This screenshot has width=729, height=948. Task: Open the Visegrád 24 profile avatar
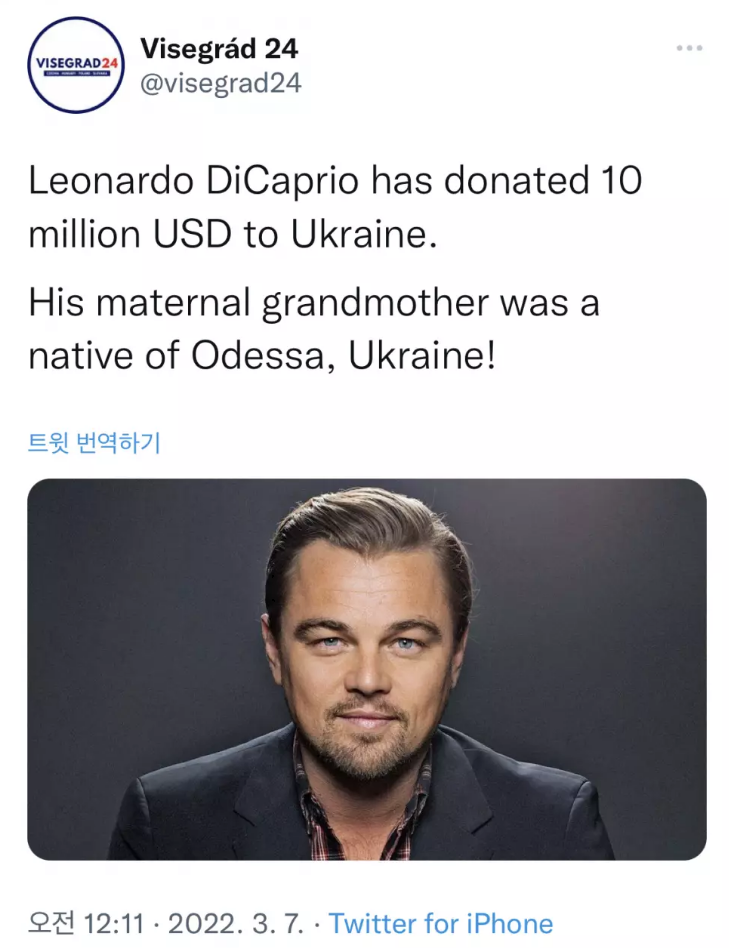[75, 65]
